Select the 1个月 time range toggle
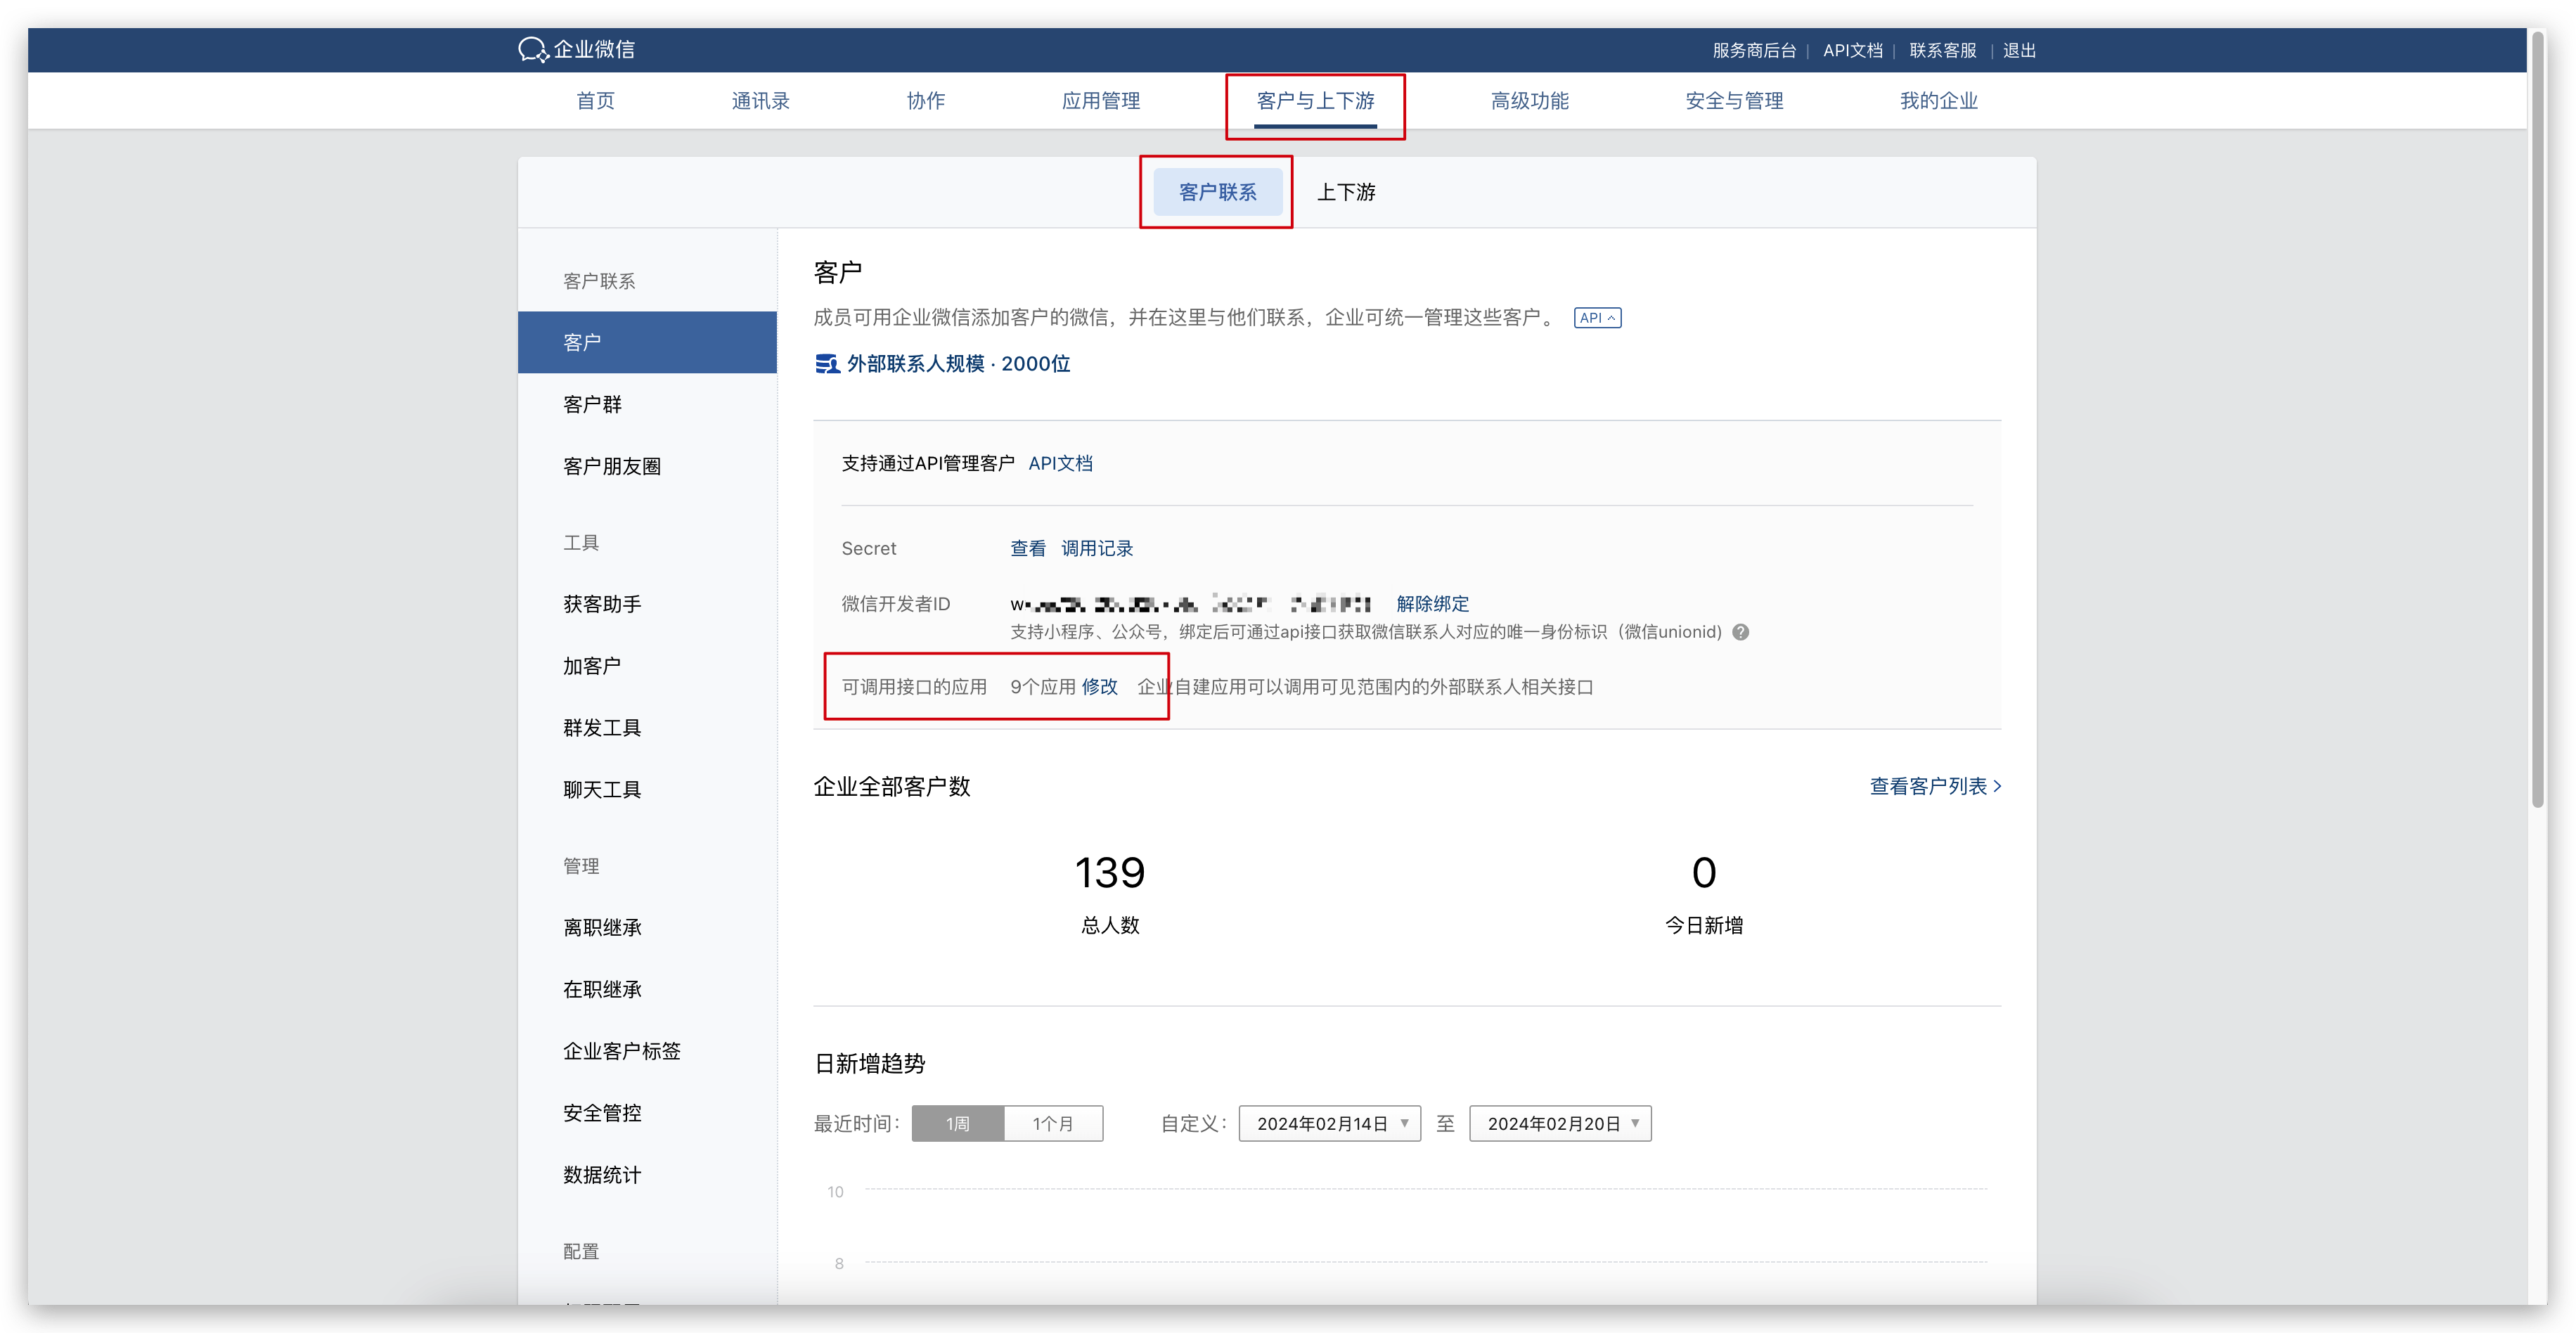This screenshot has width=2576, height=1333. coord(1053,1123)
